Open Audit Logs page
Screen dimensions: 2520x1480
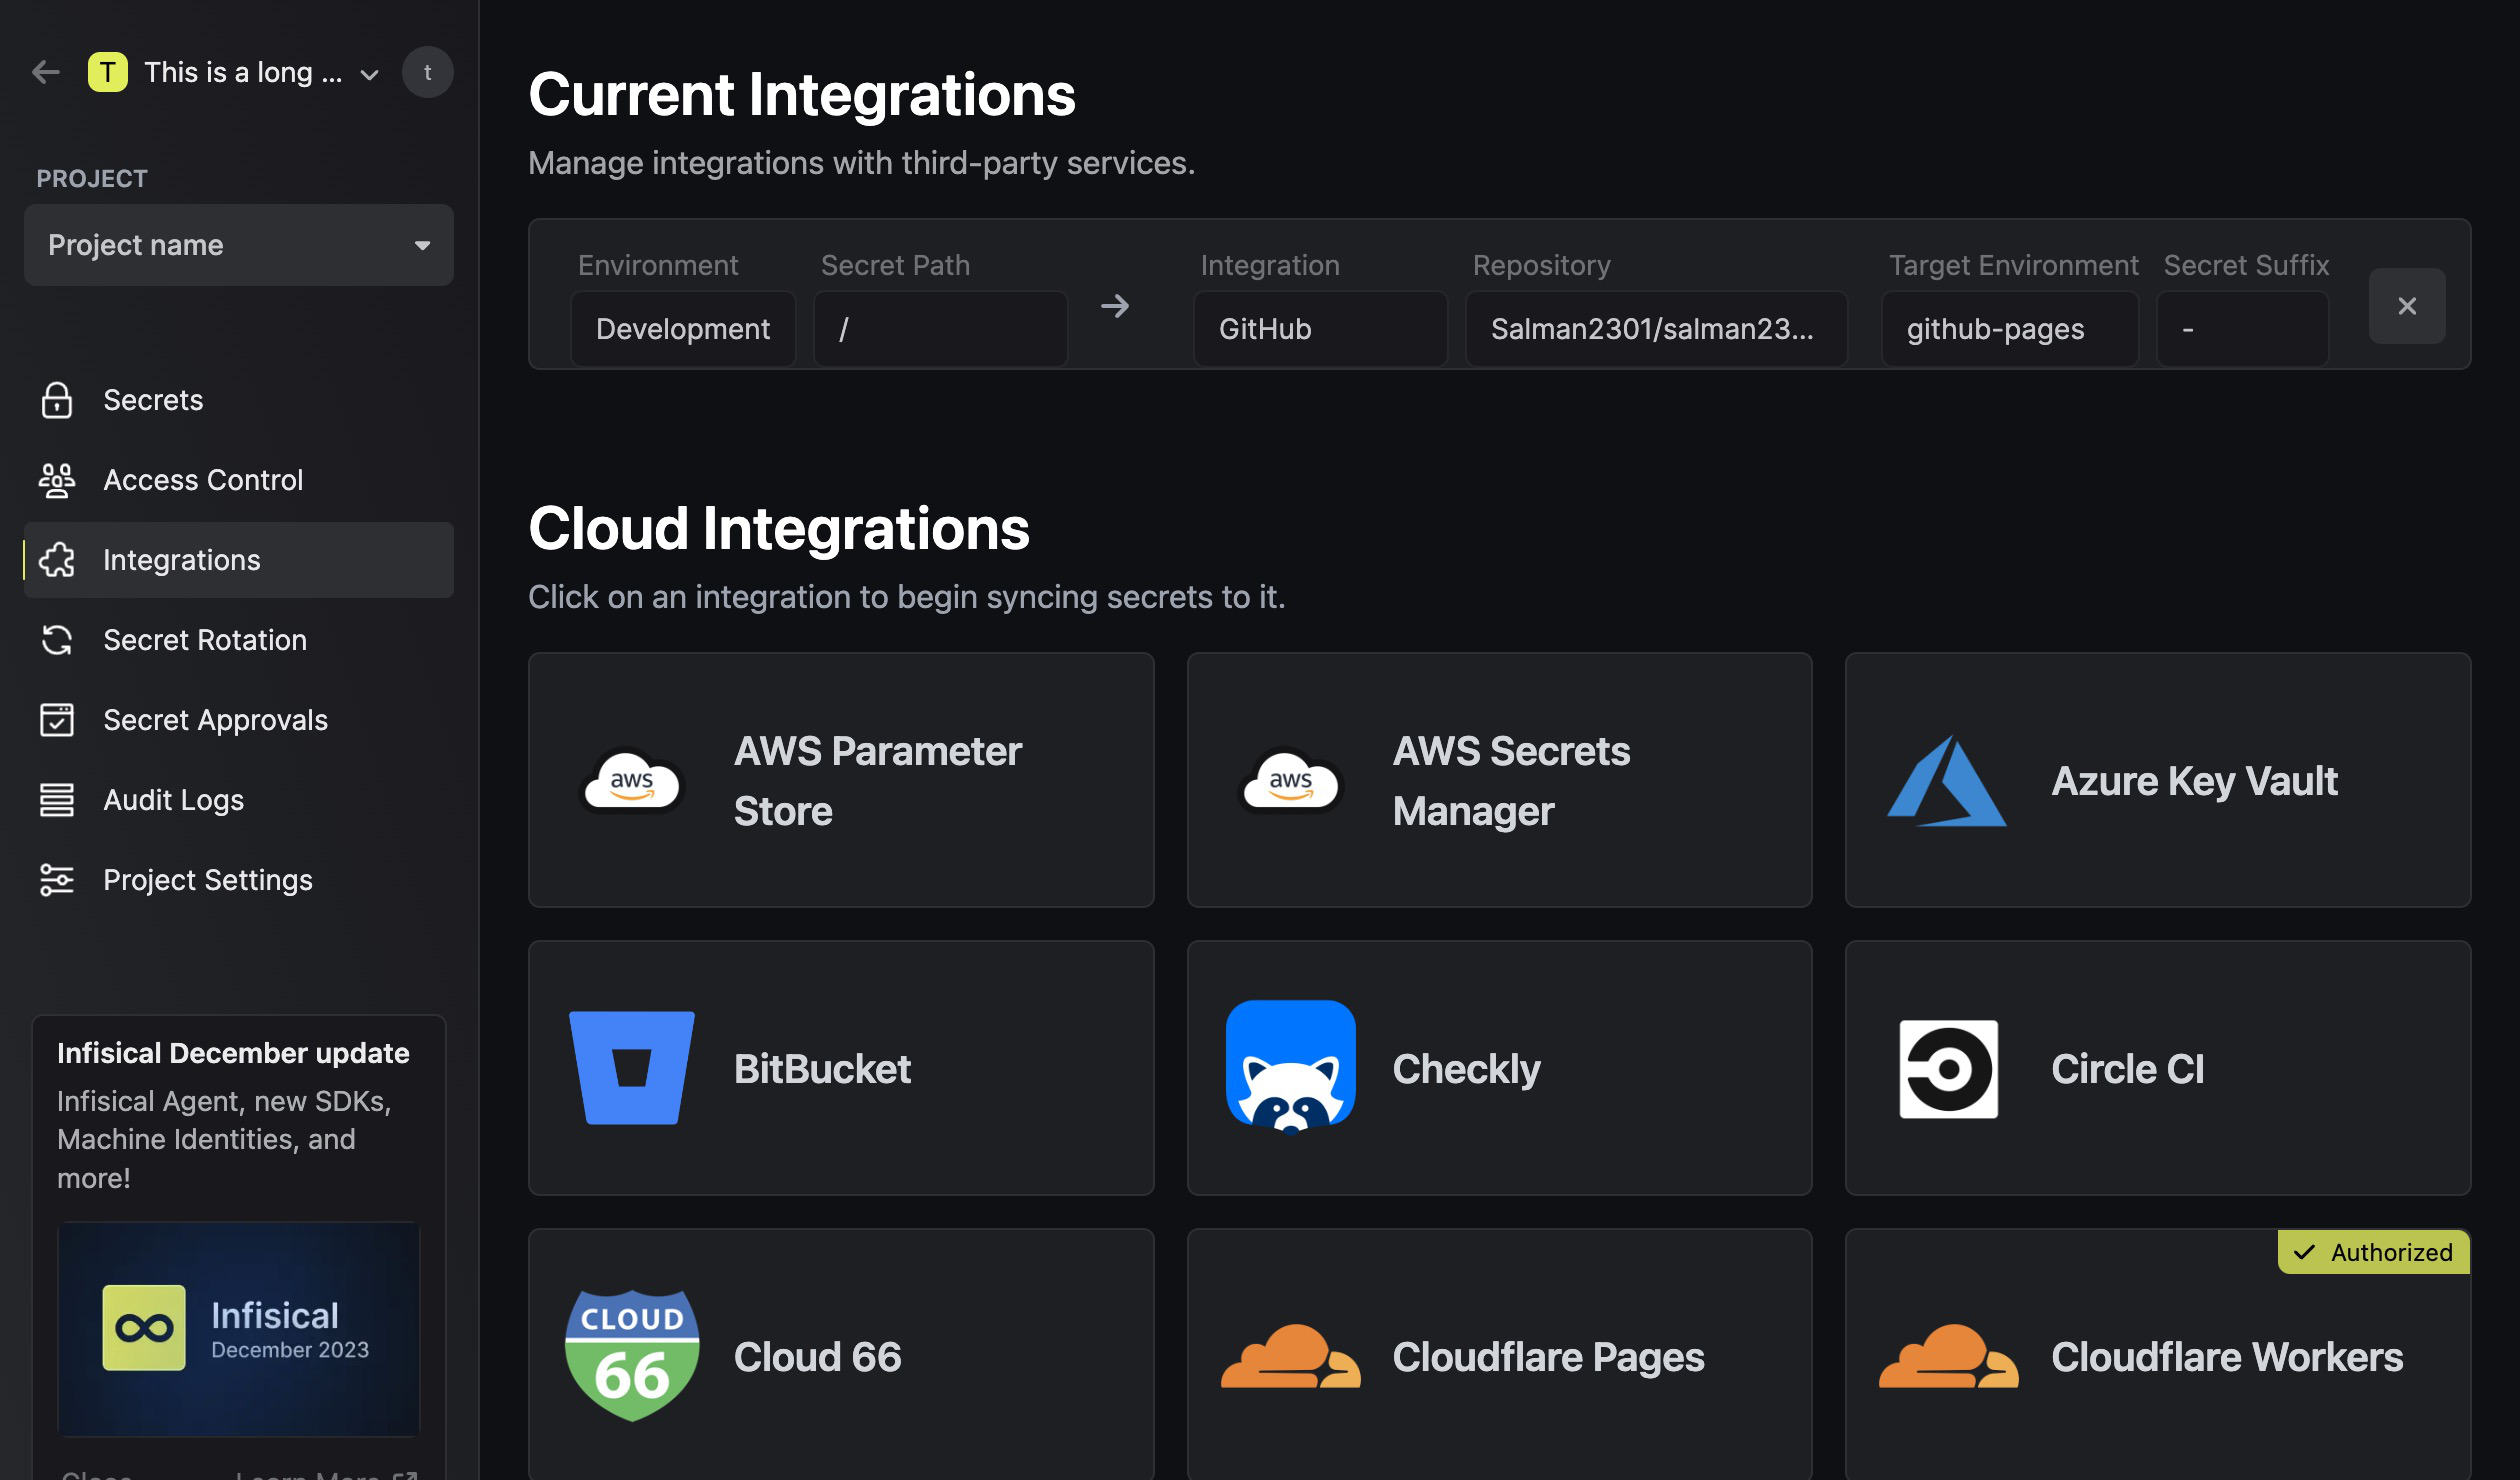(x=239, y=800)
